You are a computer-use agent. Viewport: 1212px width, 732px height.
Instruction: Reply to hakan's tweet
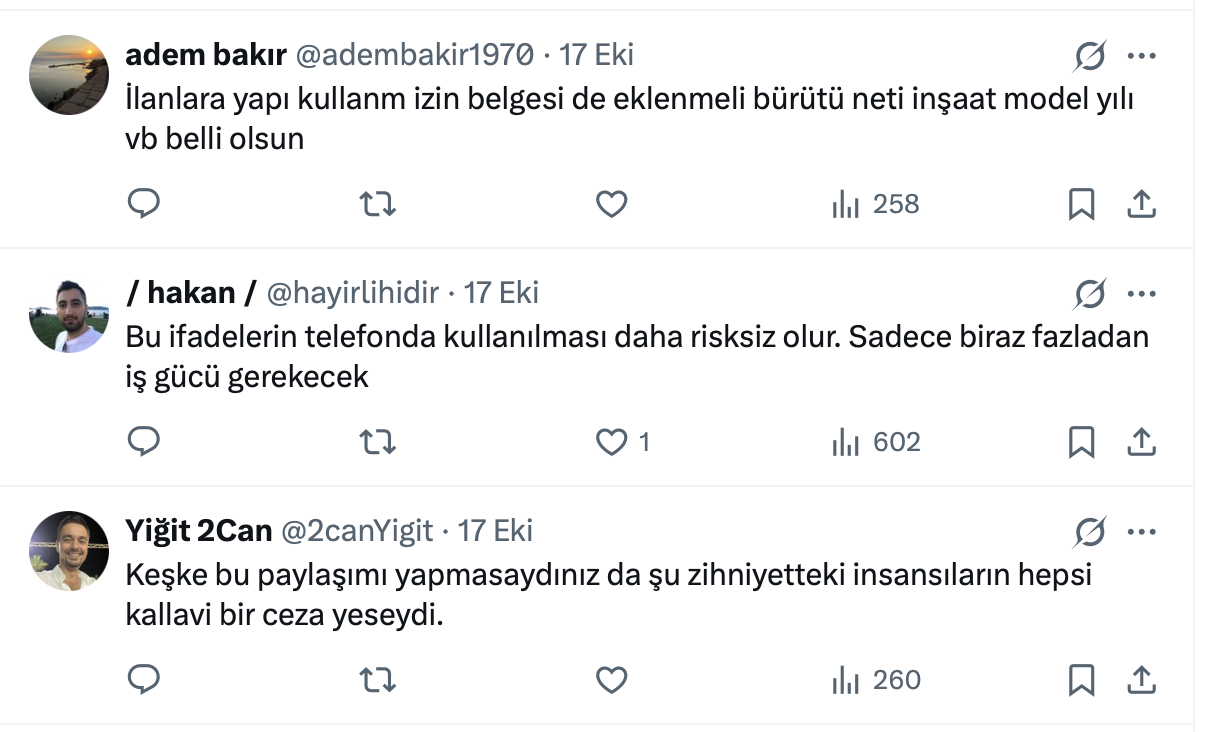click(144, 442)
